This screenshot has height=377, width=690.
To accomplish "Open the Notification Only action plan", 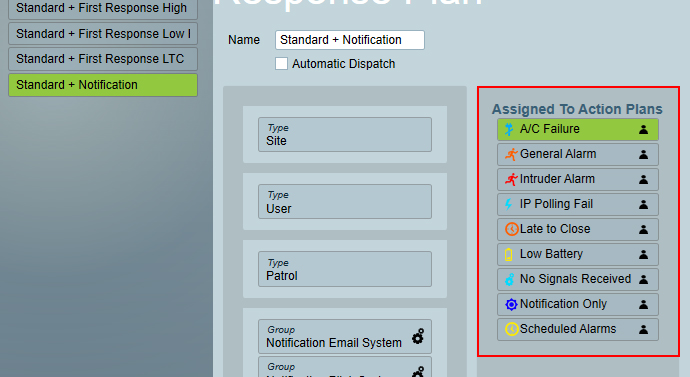I will tap(578, 304).
